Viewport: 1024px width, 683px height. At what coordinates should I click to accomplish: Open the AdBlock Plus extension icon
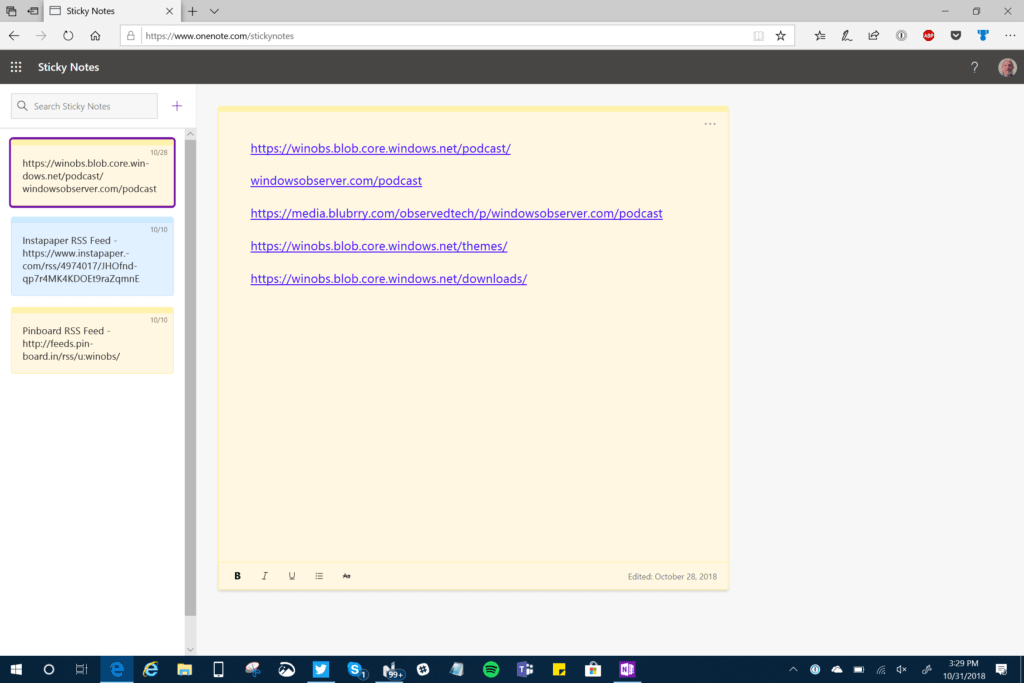pyautogui.click(x=928, y=35)
